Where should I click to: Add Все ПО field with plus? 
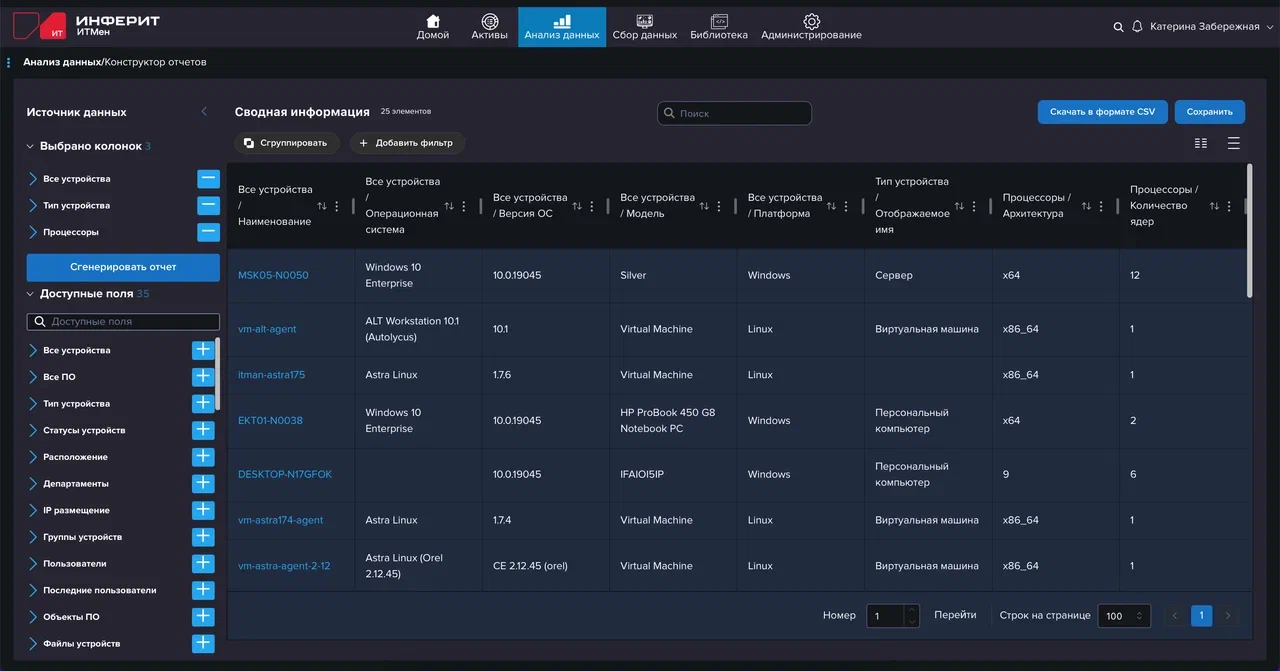[x=203, y=377]
